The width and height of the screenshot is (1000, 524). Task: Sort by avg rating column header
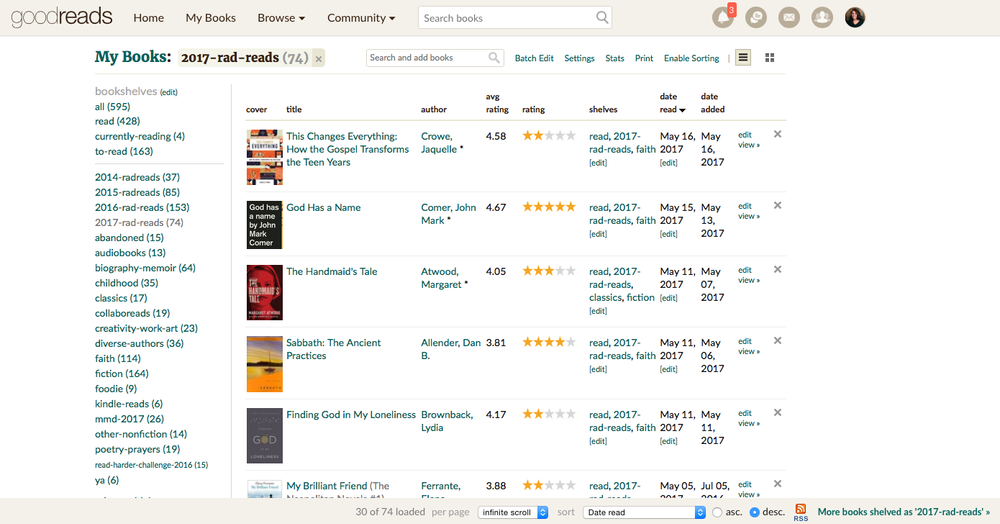click(497, 103)
